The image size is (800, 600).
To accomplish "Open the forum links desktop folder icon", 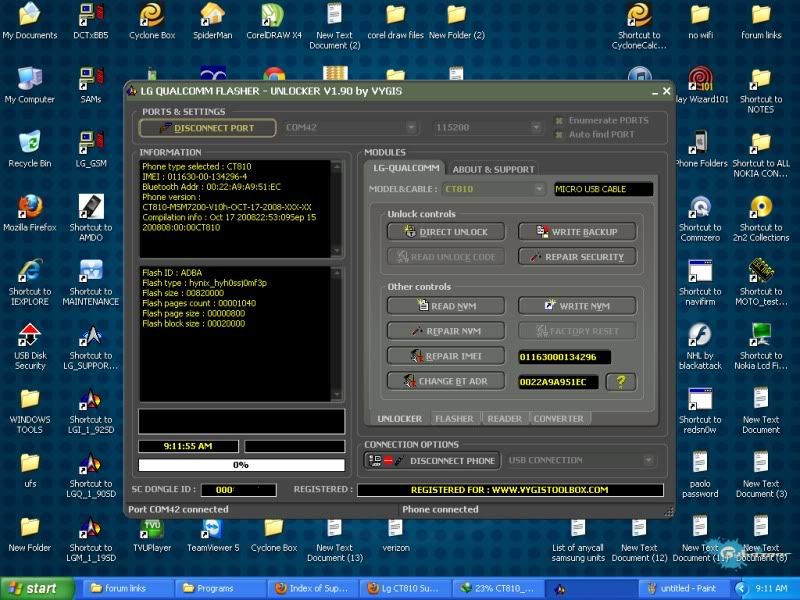I will pos(761,21).
